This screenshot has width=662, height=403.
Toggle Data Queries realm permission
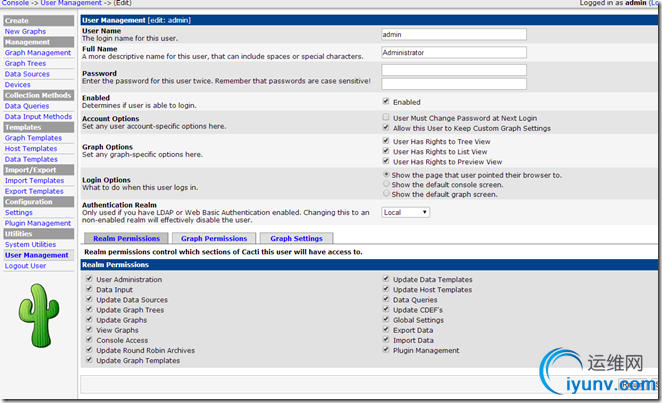coord(385,299)
